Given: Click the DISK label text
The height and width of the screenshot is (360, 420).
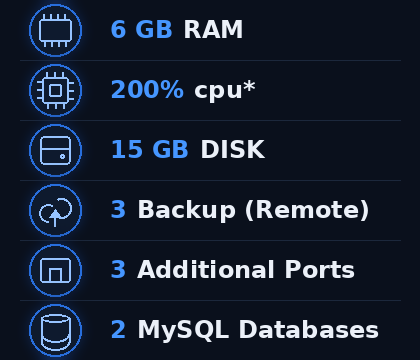Looking at the screenshot, I should (233, 149).
